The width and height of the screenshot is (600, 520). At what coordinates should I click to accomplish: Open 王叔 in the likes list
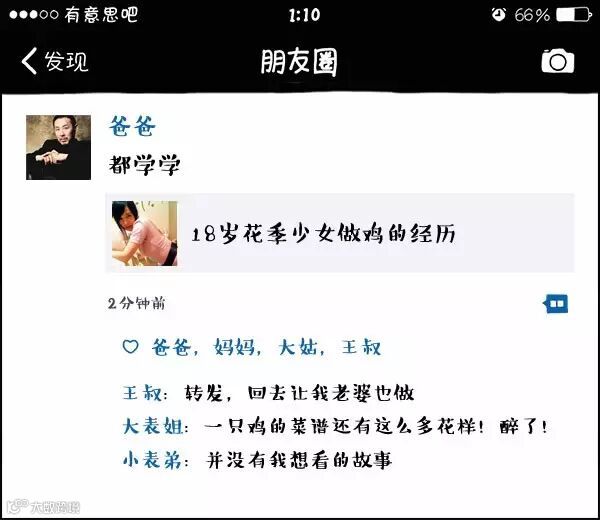pyautogui.click(x=361, y=347)
